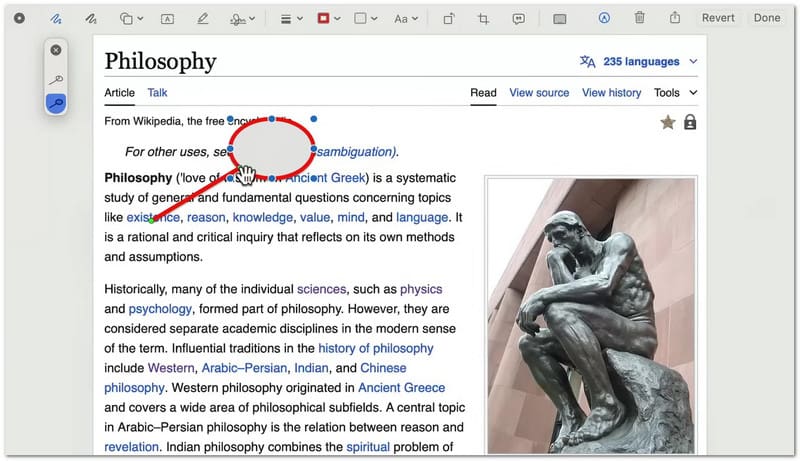
Task: Follow the existence link
Action: pyautogui.click(x=153, y=218)
